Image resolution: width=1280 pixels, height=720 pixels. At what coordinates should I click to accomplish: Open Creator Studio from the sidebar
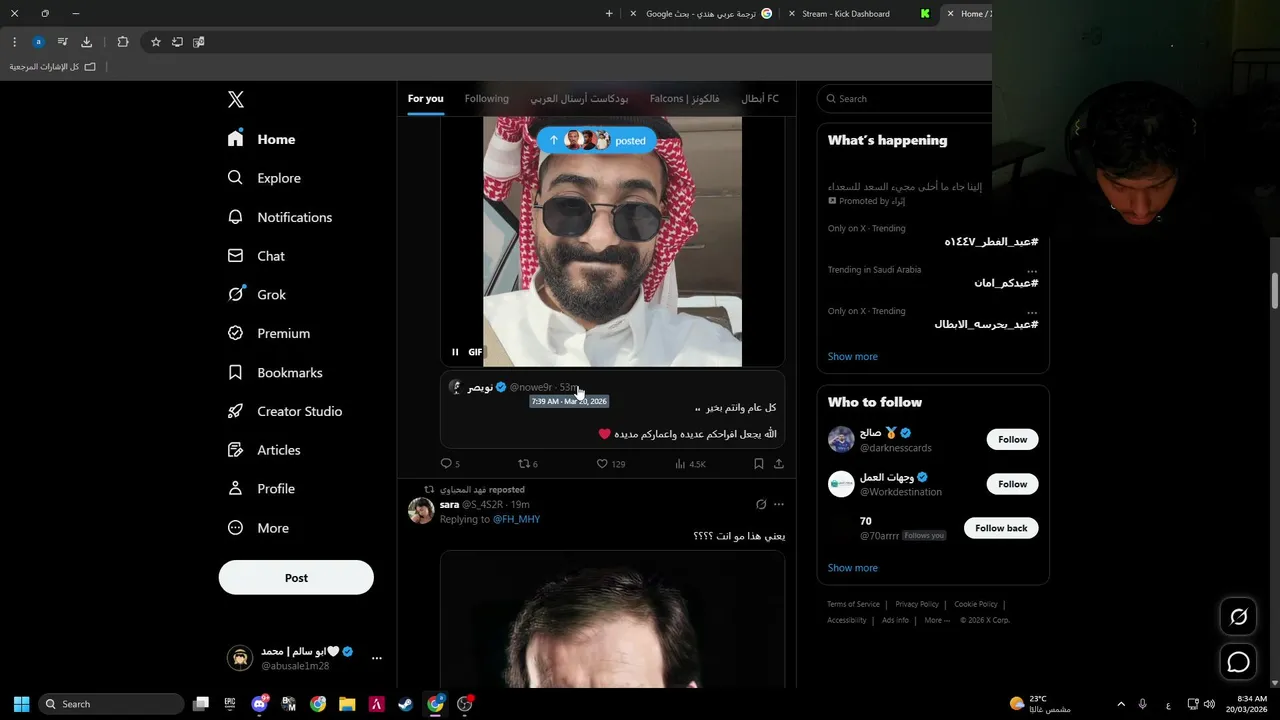(285, 411)
